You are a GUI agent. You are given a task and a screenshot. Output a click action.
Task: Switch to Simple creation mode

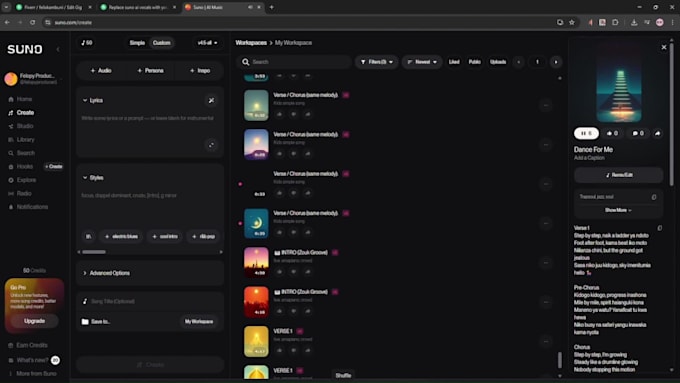(137, 43)
